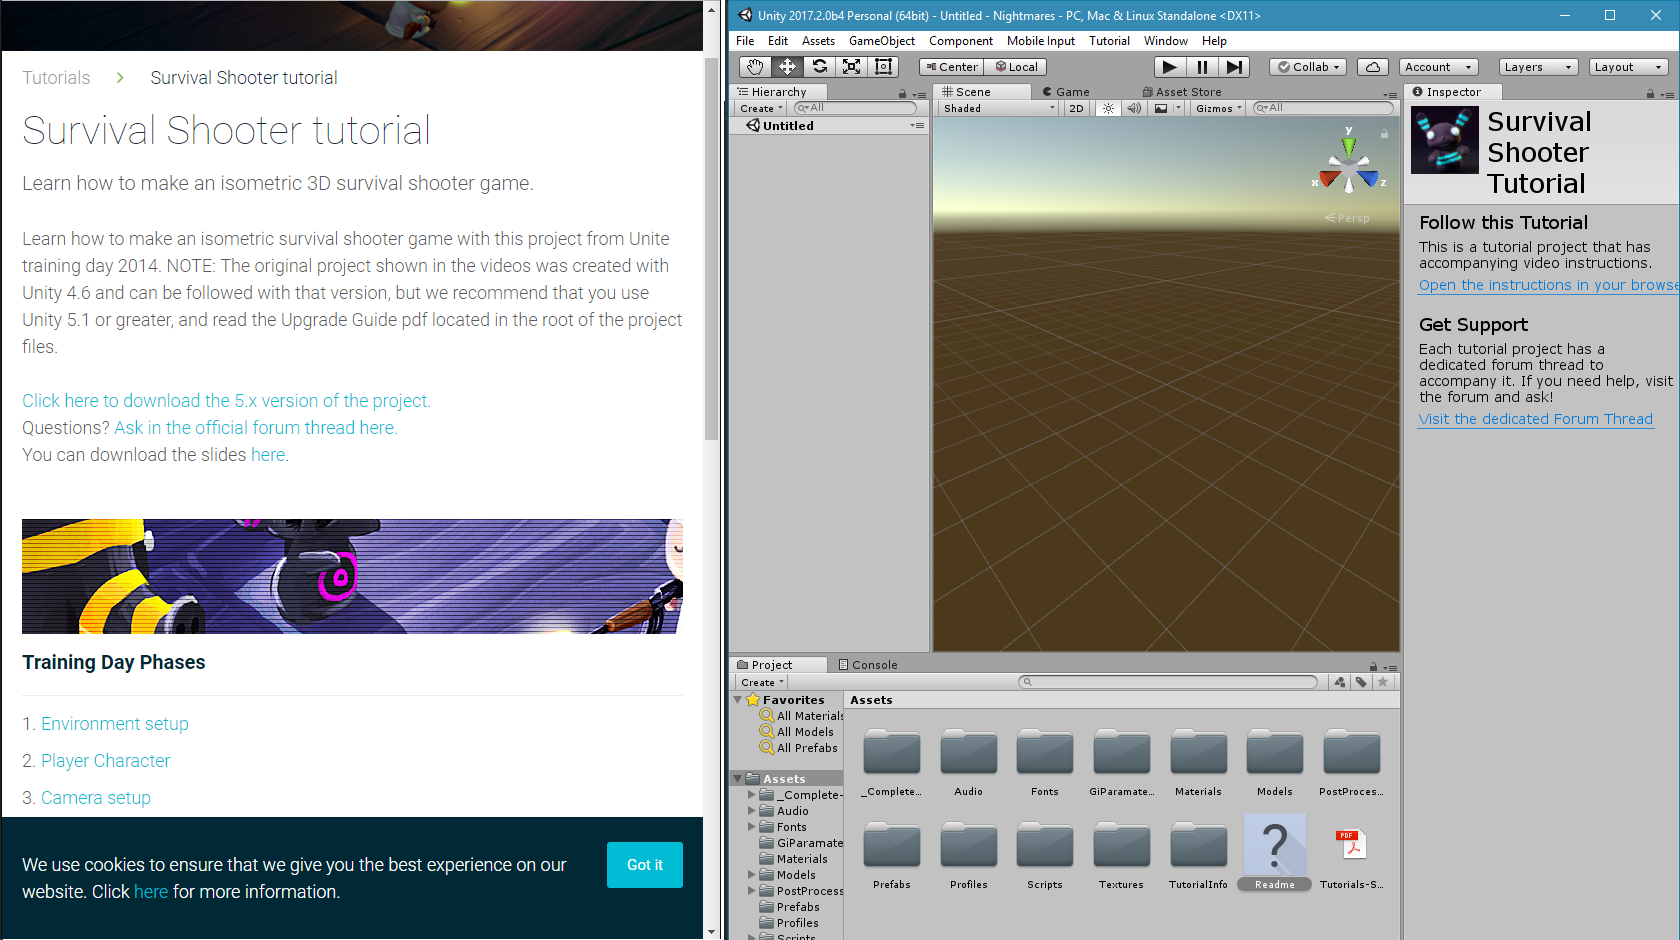Screen dimensions: 1680x940
Task: Select the Rotate tool in Unity toolbar
Action: coord(819,67)
